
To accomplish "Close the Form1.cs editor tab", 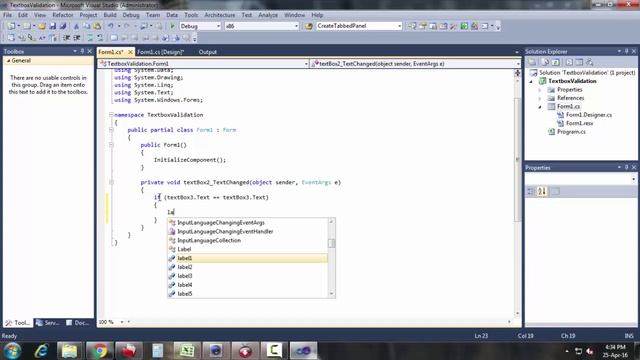I will pyautogui.click(x=130, y=52).
